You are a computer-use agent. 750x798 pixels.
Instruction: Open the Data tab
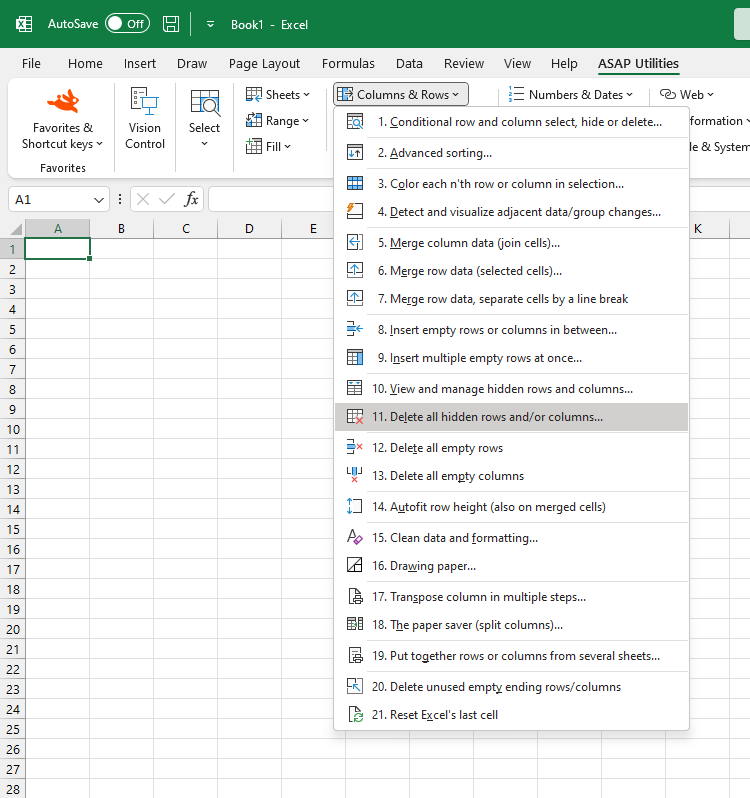click(409, 64)
